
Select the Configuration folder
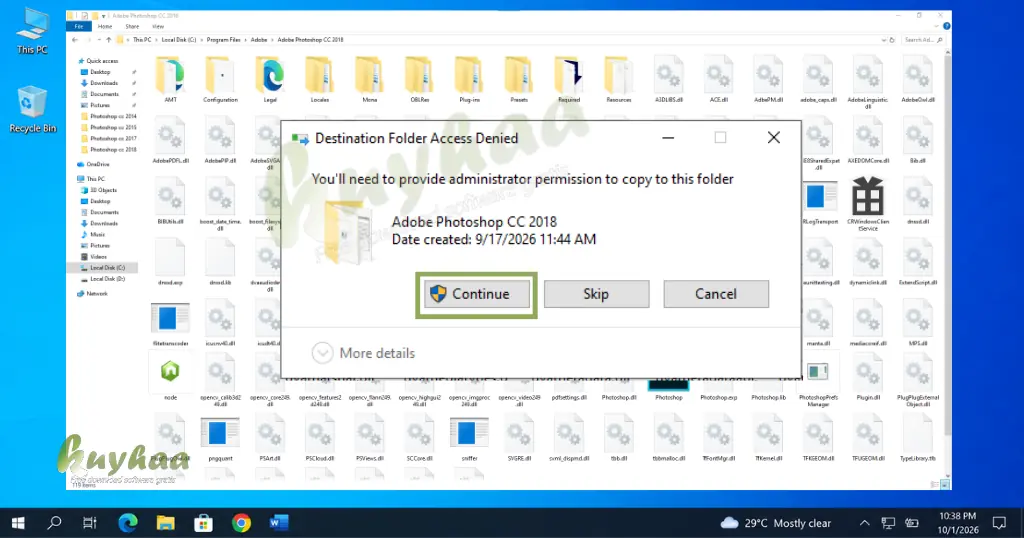pyautogui.click(x=220, y=80)
